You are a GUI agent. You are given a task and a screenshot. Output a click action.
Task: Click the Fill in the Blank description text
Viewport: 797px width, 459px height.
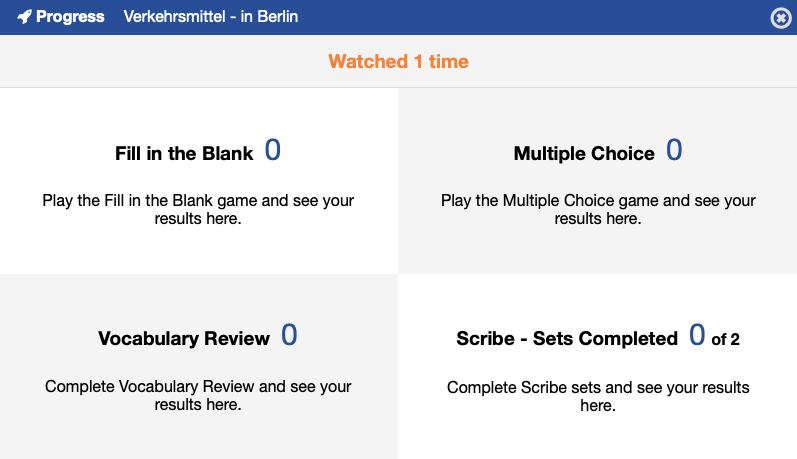point(198,209)
